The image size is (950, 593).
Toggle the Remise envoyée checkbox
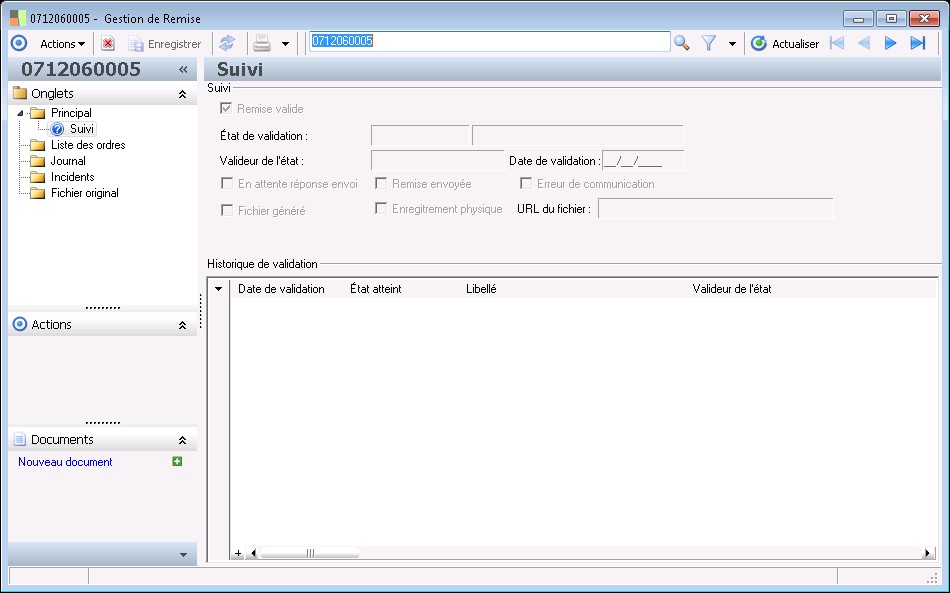point(381,183)
